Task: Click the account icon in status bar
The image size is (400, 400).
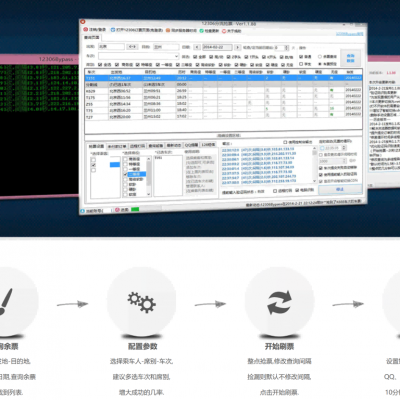Action: coord(83,211)
